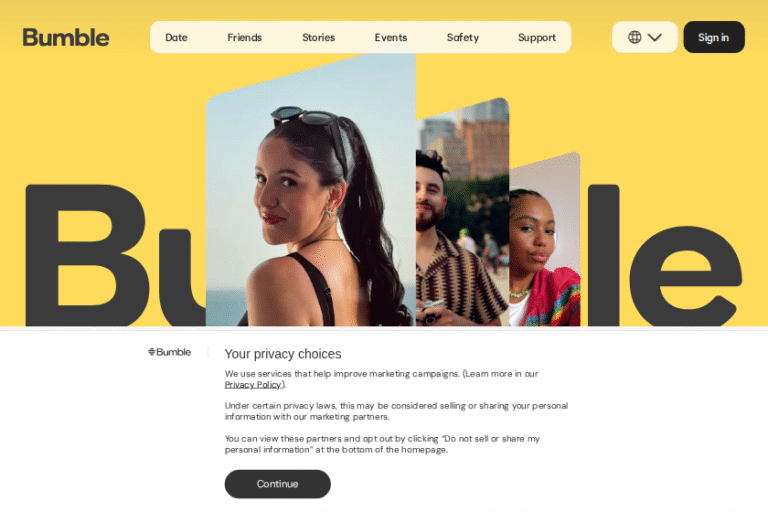Click the large letter B in hero

click(87, 255)
